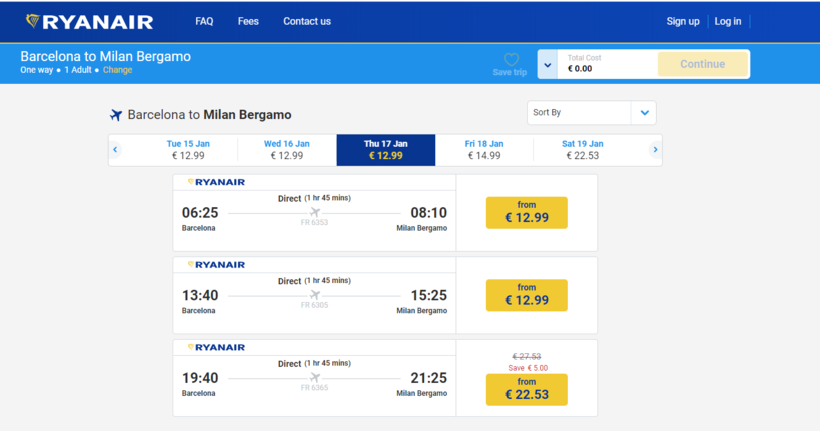Show later dates with right arrow
The image size is (820, 431).
[x=655, y=150]
